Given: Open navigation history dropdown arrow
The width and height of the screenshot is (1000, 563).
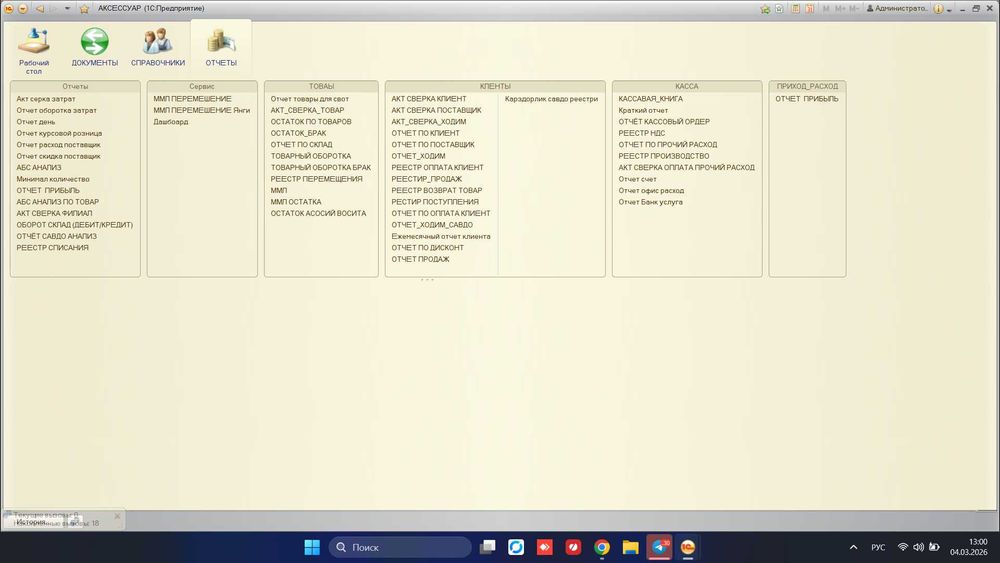Looking at the screenshot, I should [x=68, y=9].
